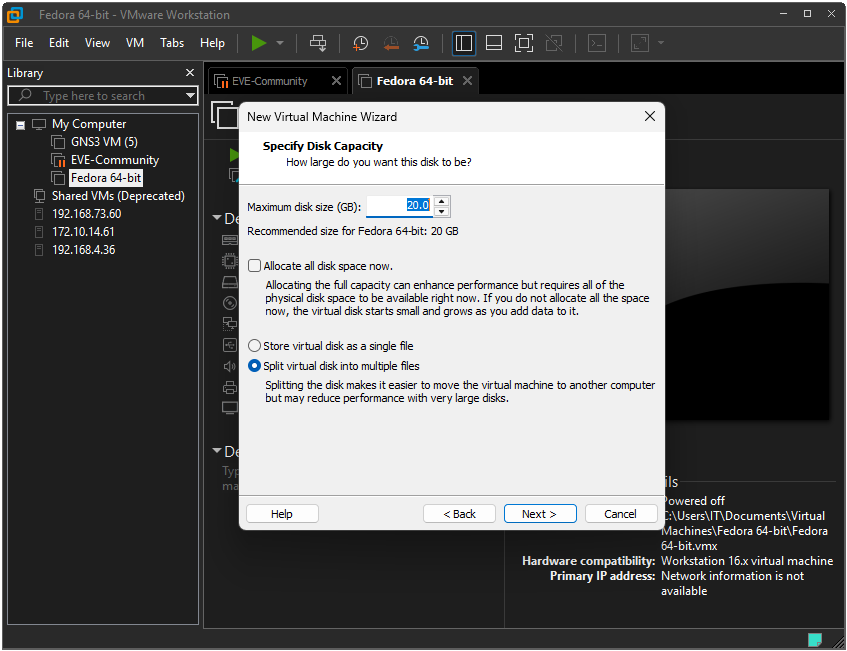Click the green power on play button

coord(259,43)
